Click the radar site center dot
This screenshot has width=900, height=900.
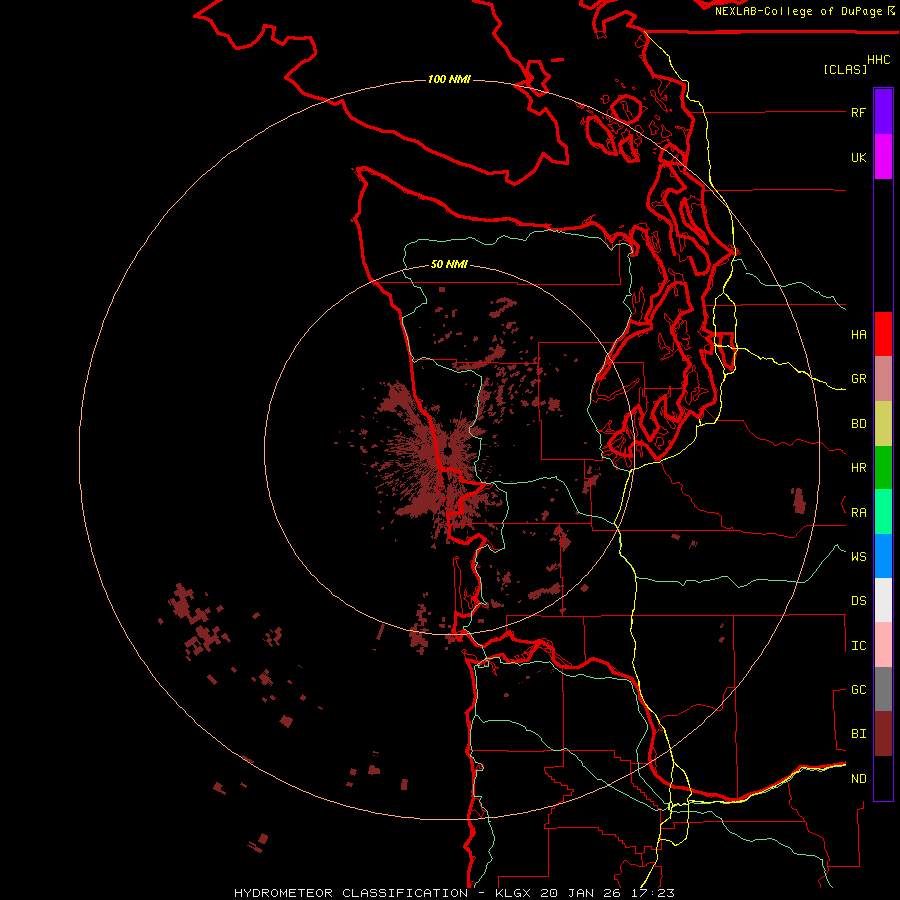[x=448, y=453]
